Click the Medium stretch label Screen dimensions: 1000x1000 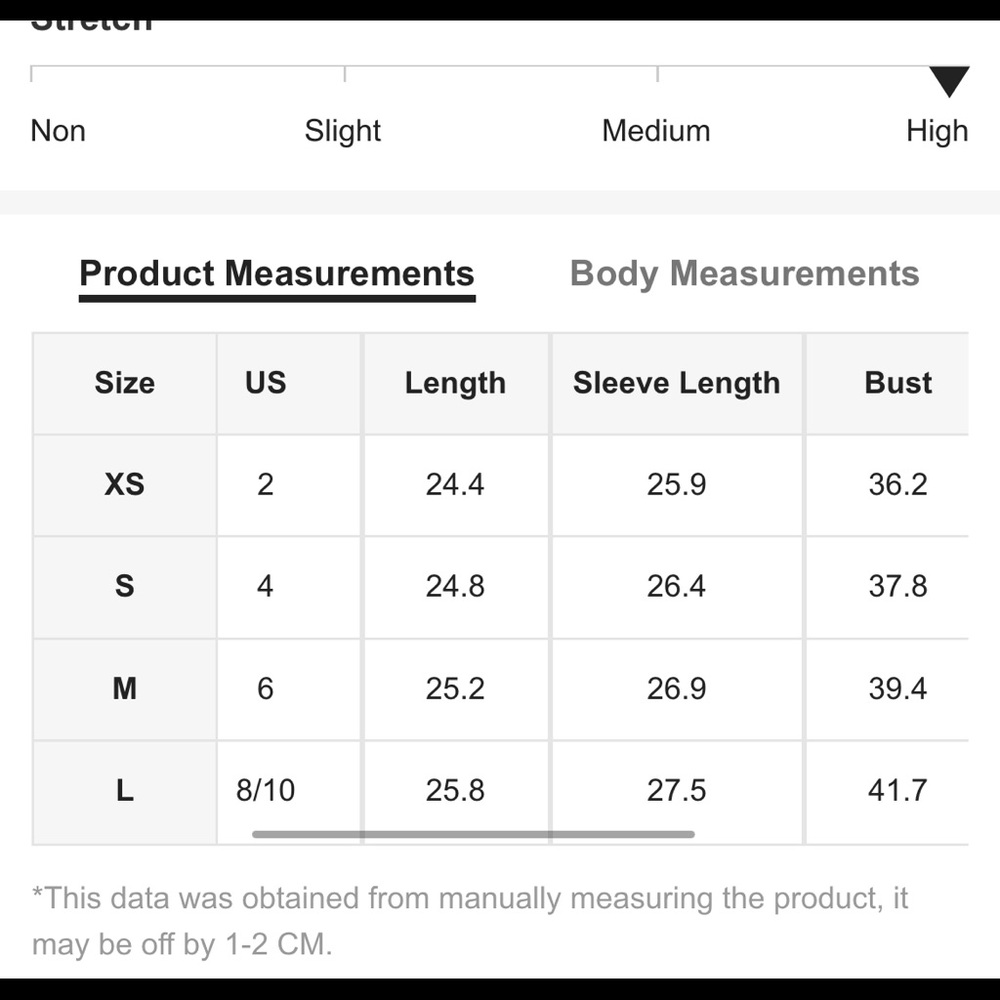click(656, 131)
